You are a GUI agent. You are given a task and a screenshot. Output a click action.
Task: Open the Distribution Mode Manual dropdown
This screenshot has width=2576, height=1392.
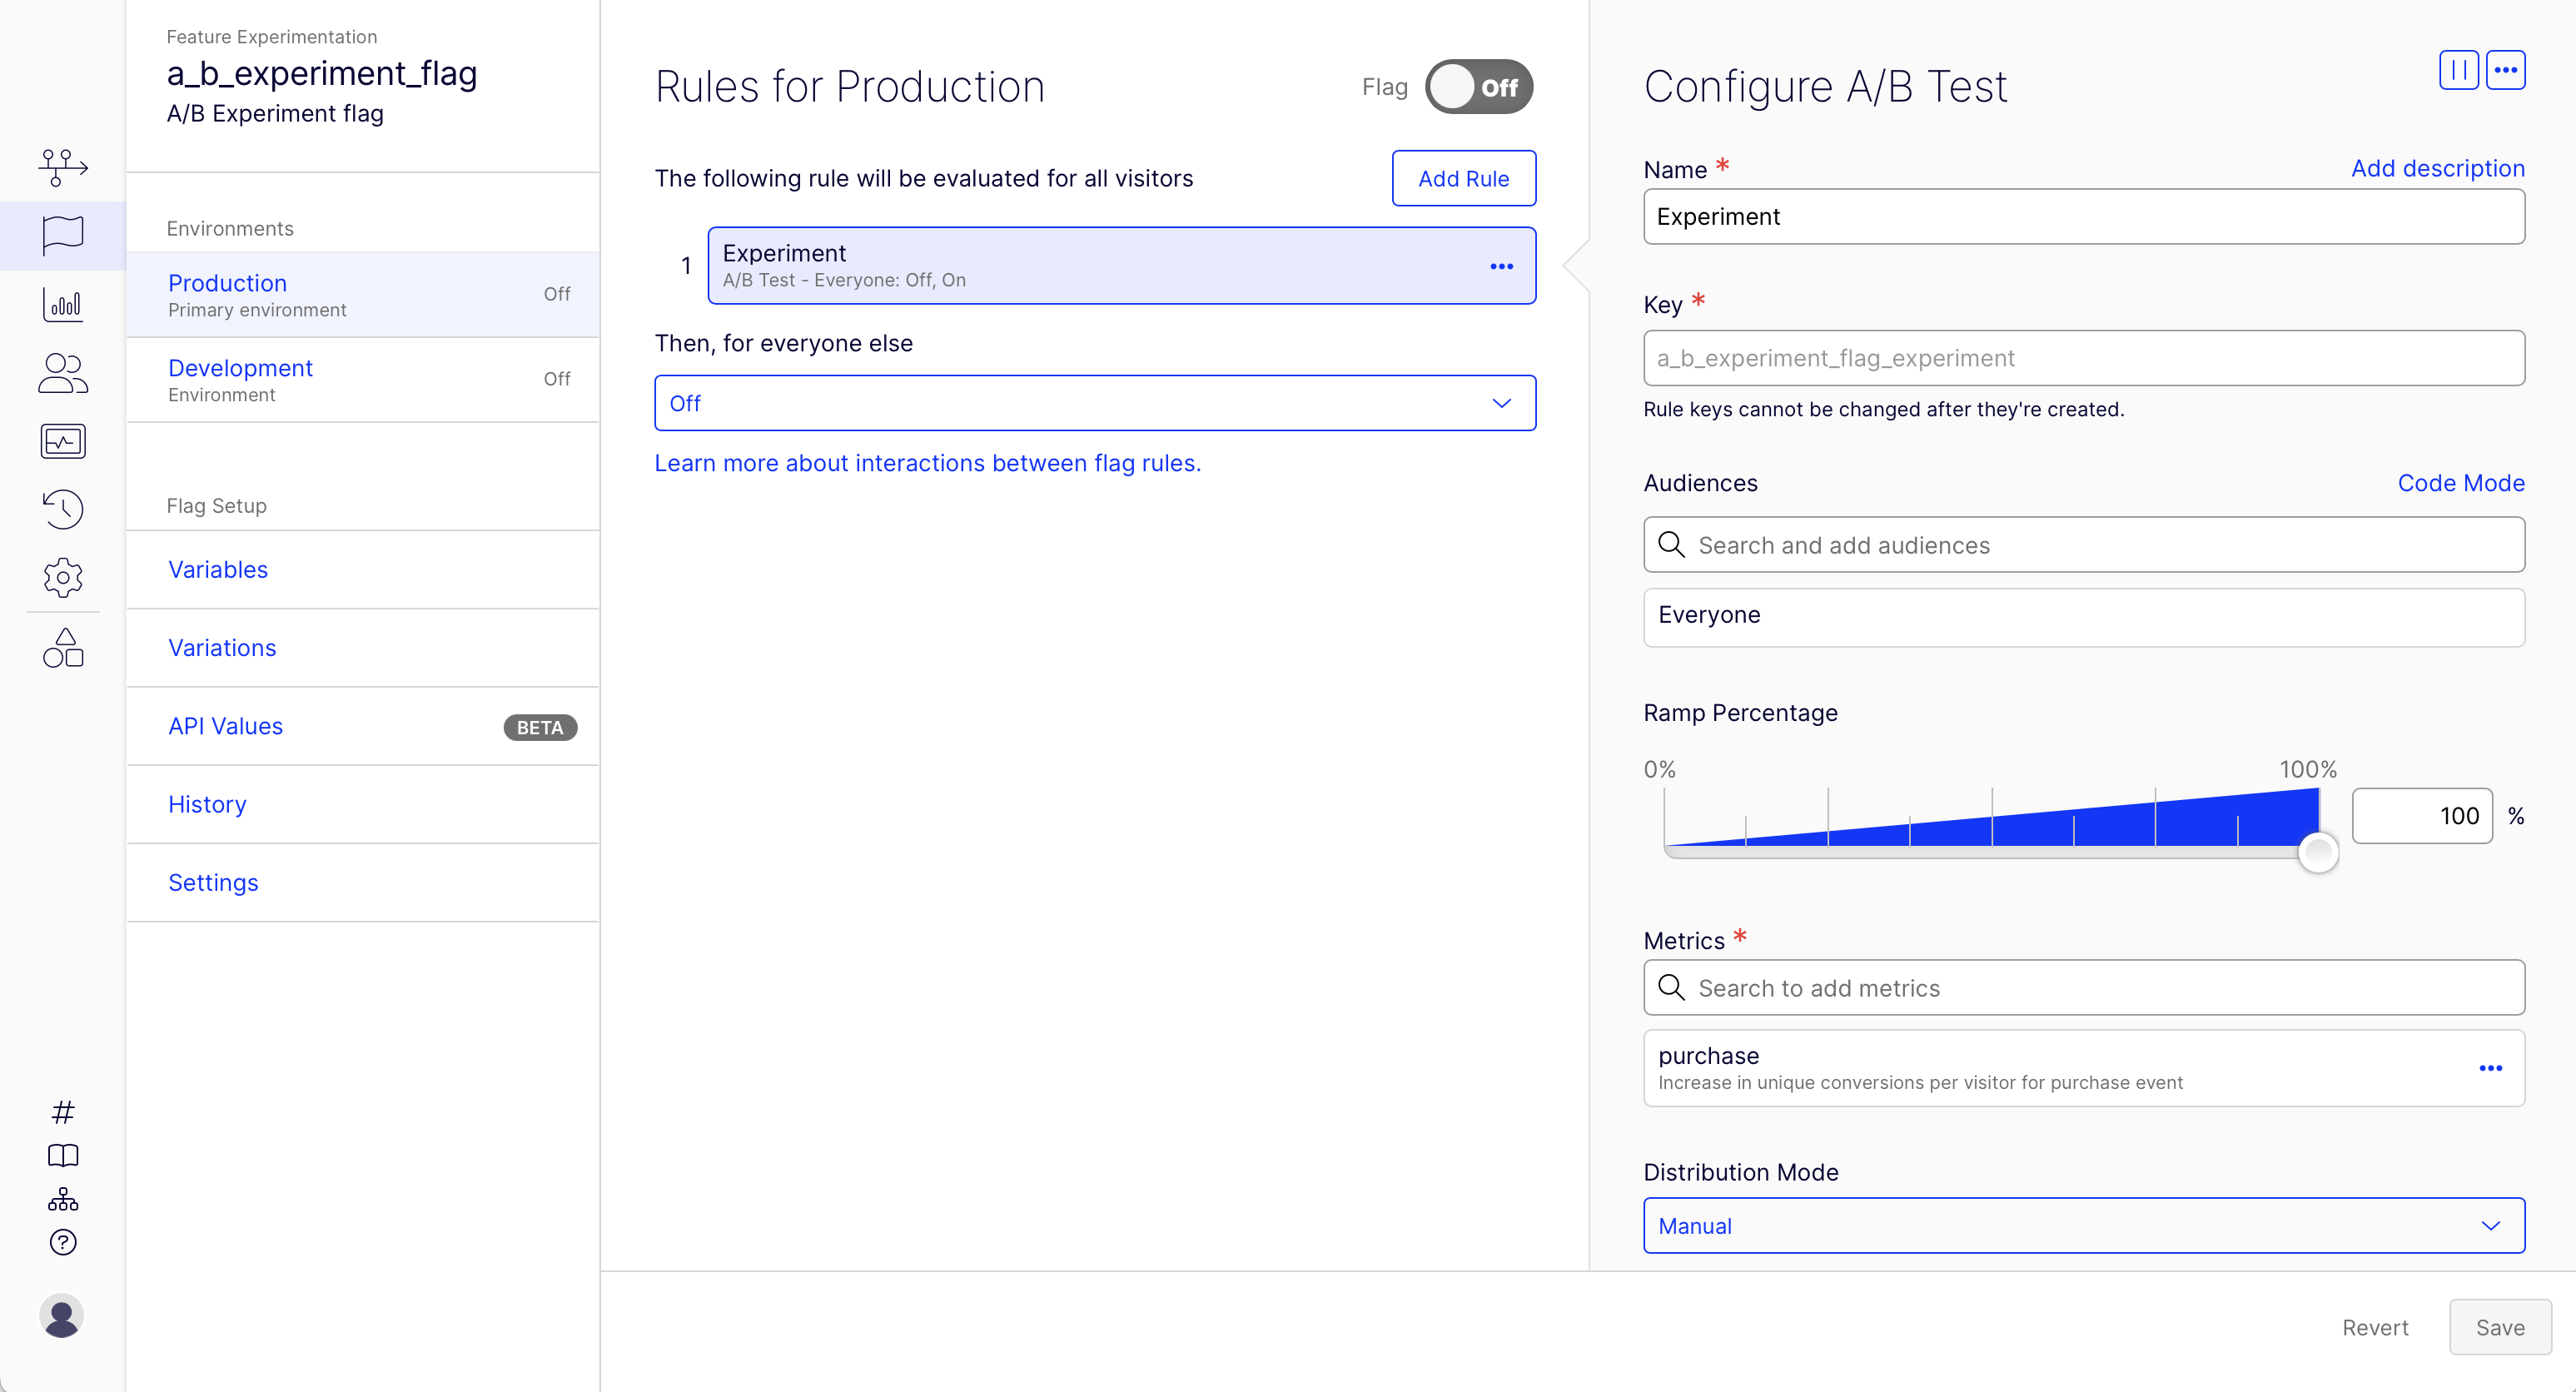pos(2083,1225)
